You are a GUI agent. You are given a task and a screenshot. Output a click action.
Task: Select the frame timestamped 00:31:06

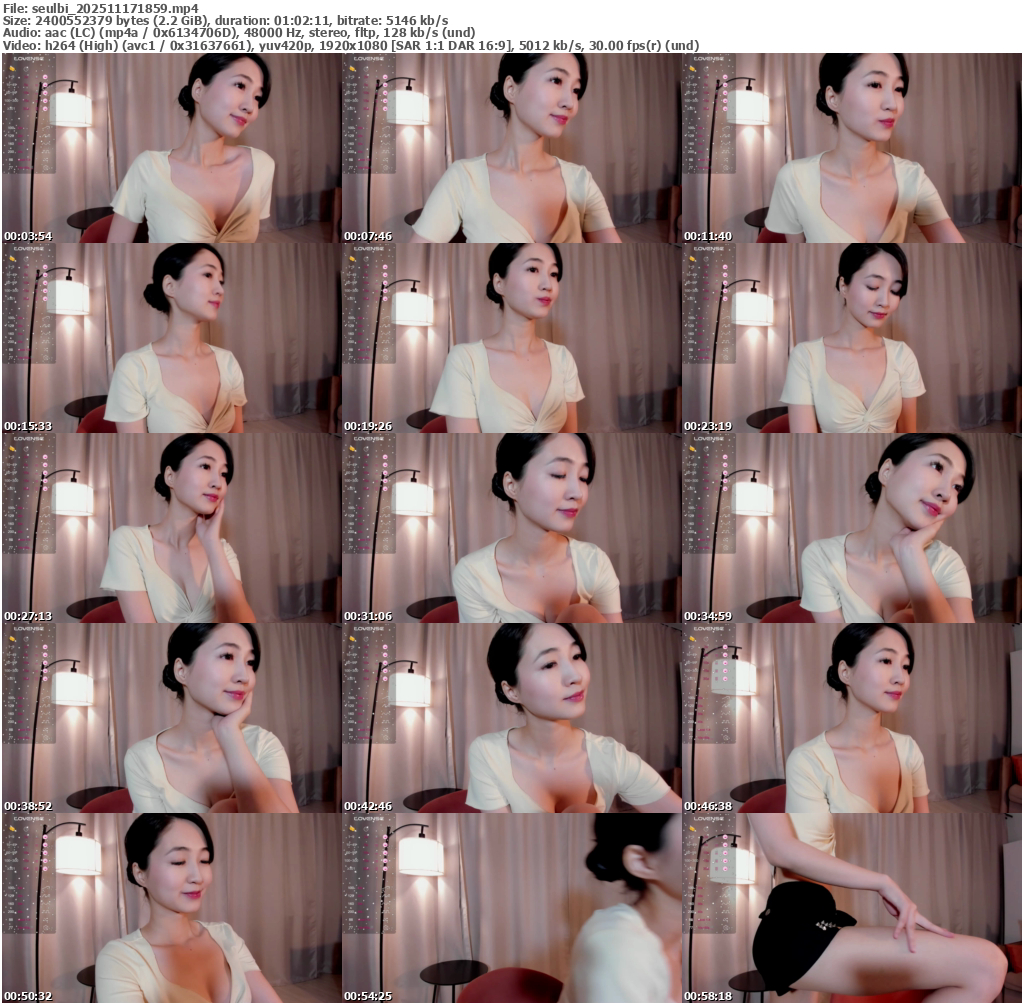(511, 528)
